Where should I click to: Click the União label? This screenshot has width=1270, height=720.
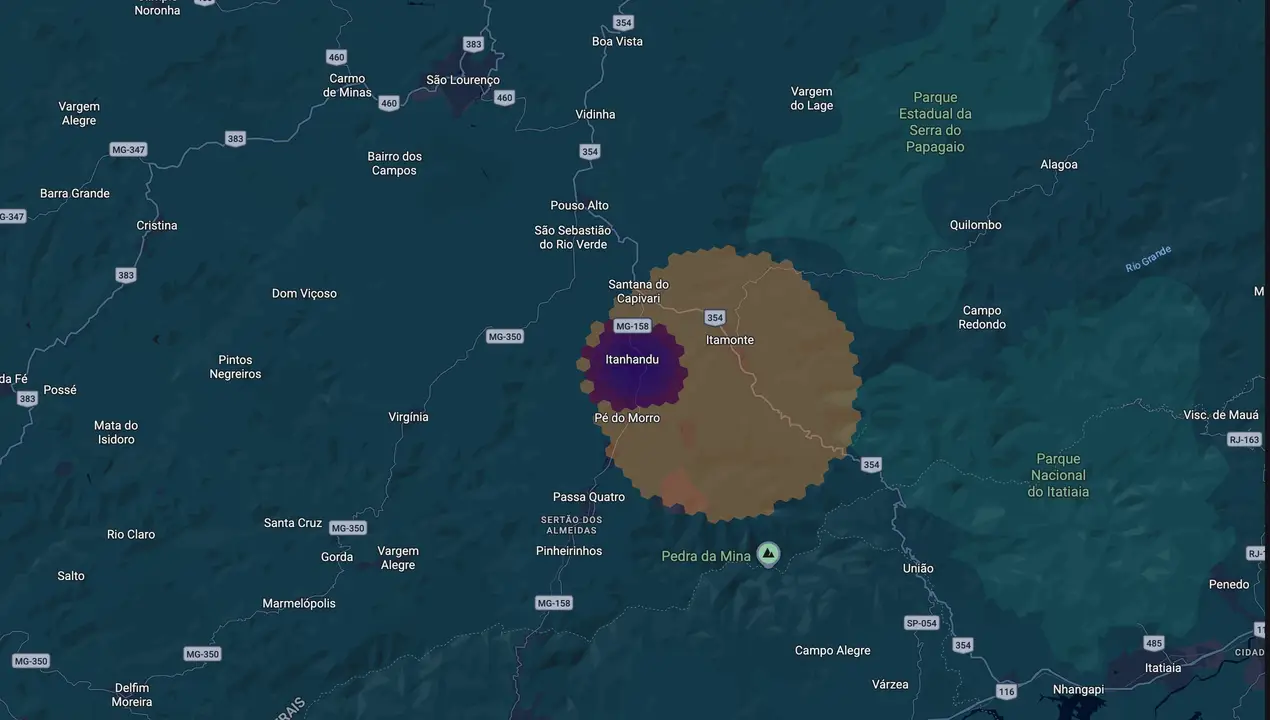tap(918, 569)
